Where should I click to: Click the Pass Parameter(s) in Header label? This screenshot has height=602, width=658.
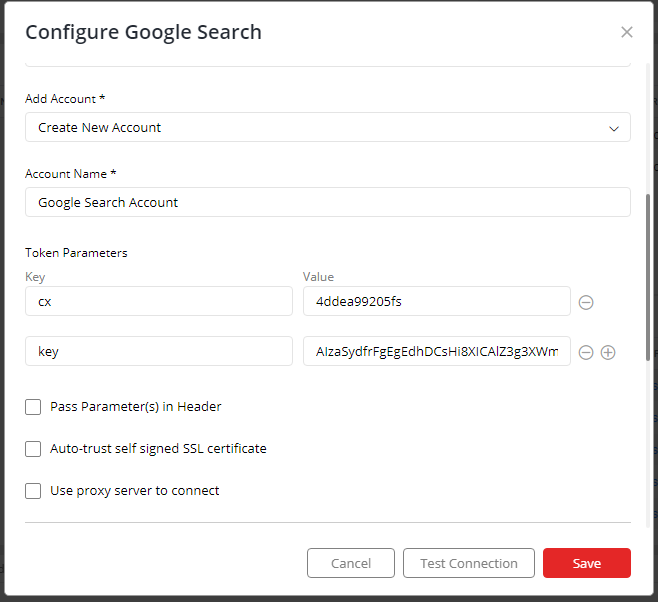pyautogui.click(x=136, y=407)
